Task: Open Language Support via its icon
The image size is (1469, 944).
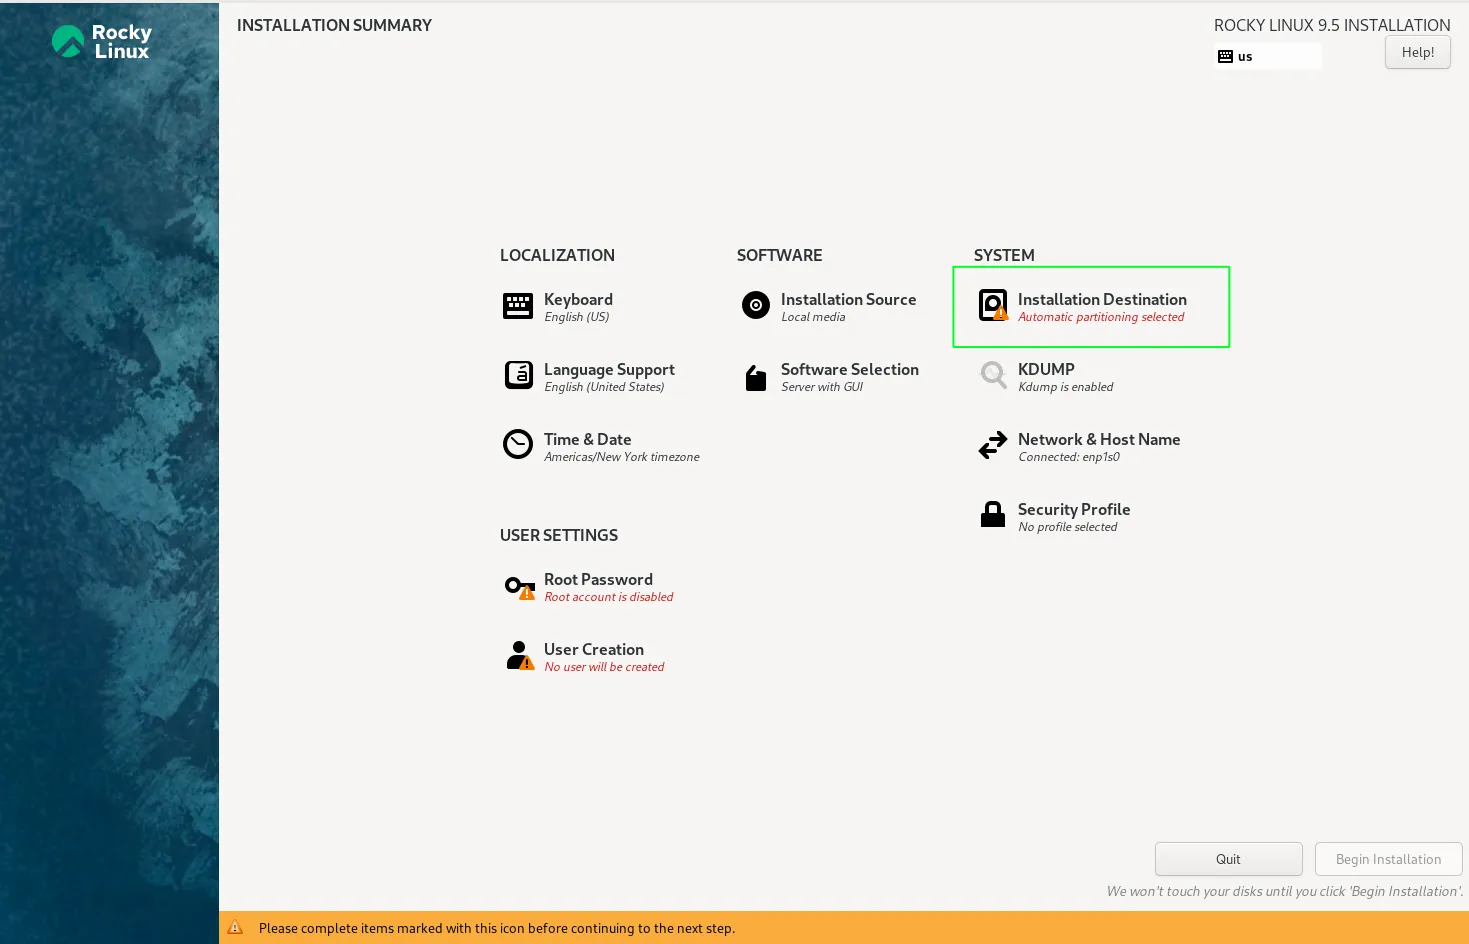Action: point(519,375)
